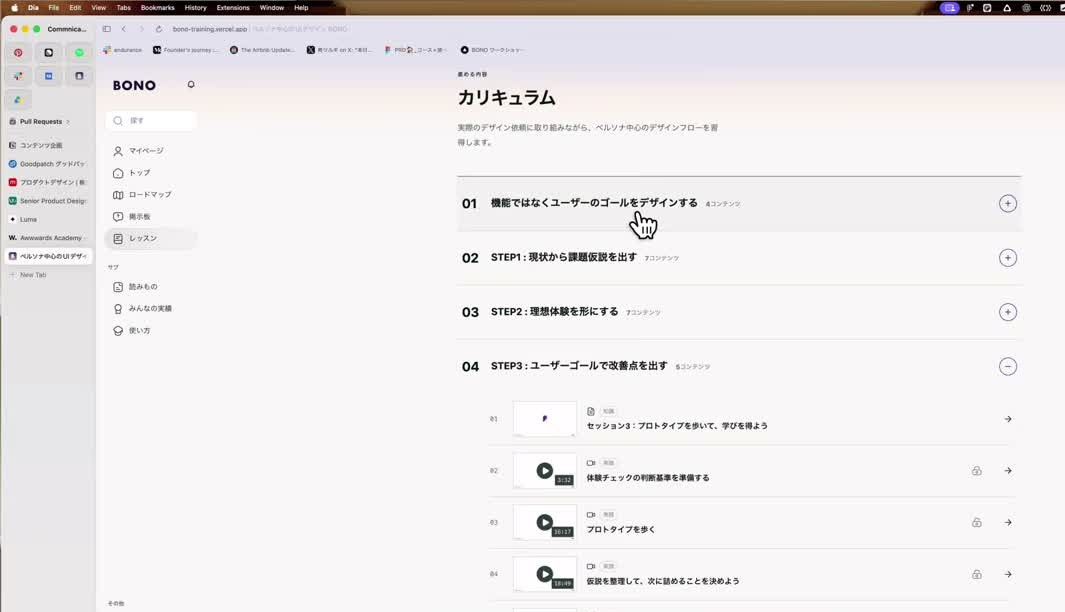1065x612 pixels.
Task: Click arrow on 仮説を整理して row
Action: [1008, 574]
